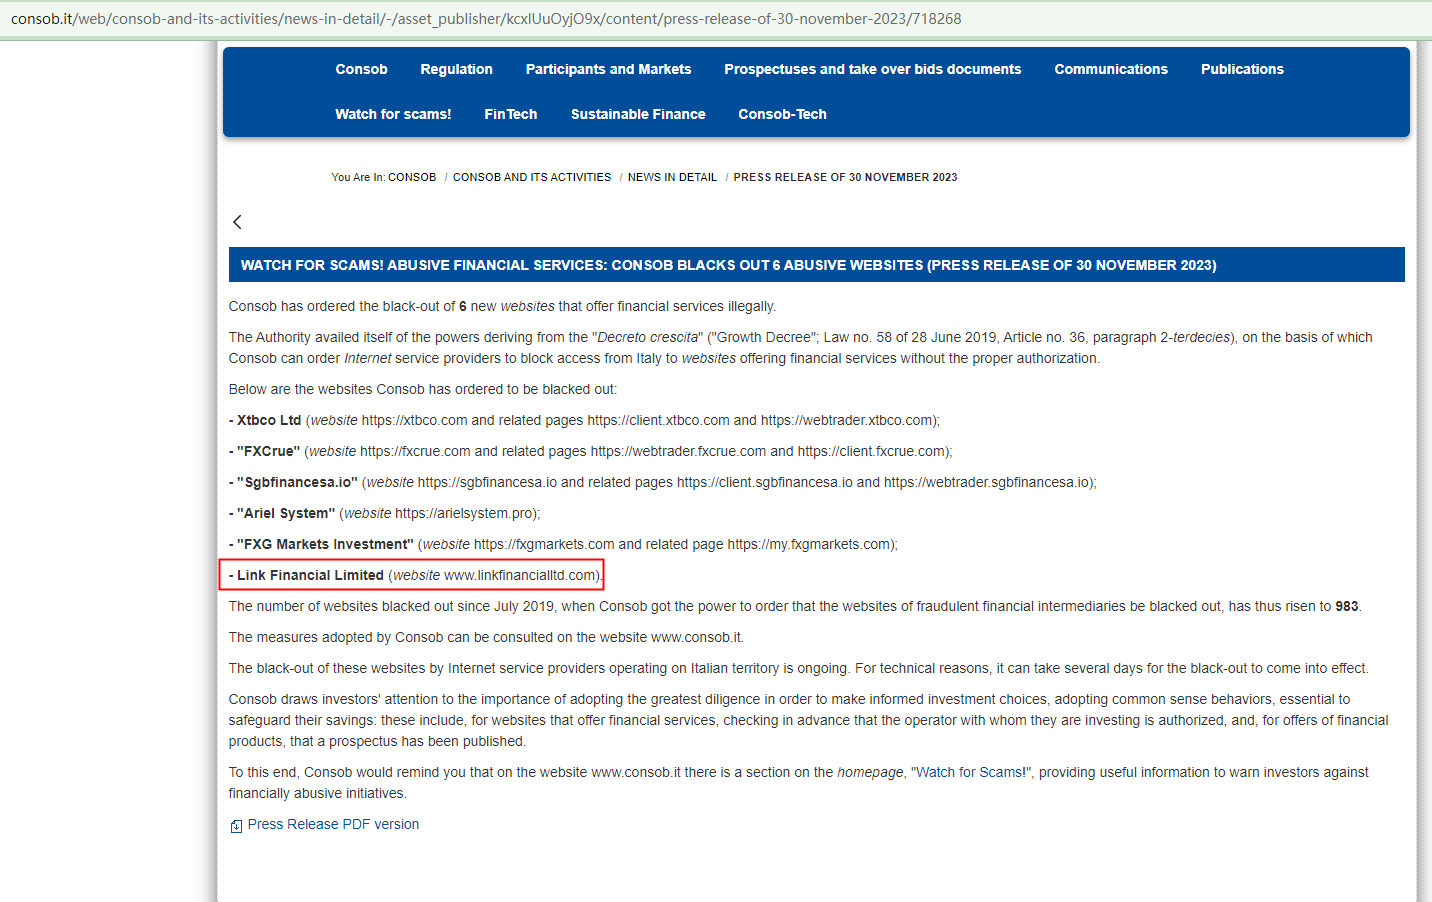Viewport: 1432px width, 902px height.
Task: Click the www.linkfinancialltd.com website address
Action: coord(520,575)
